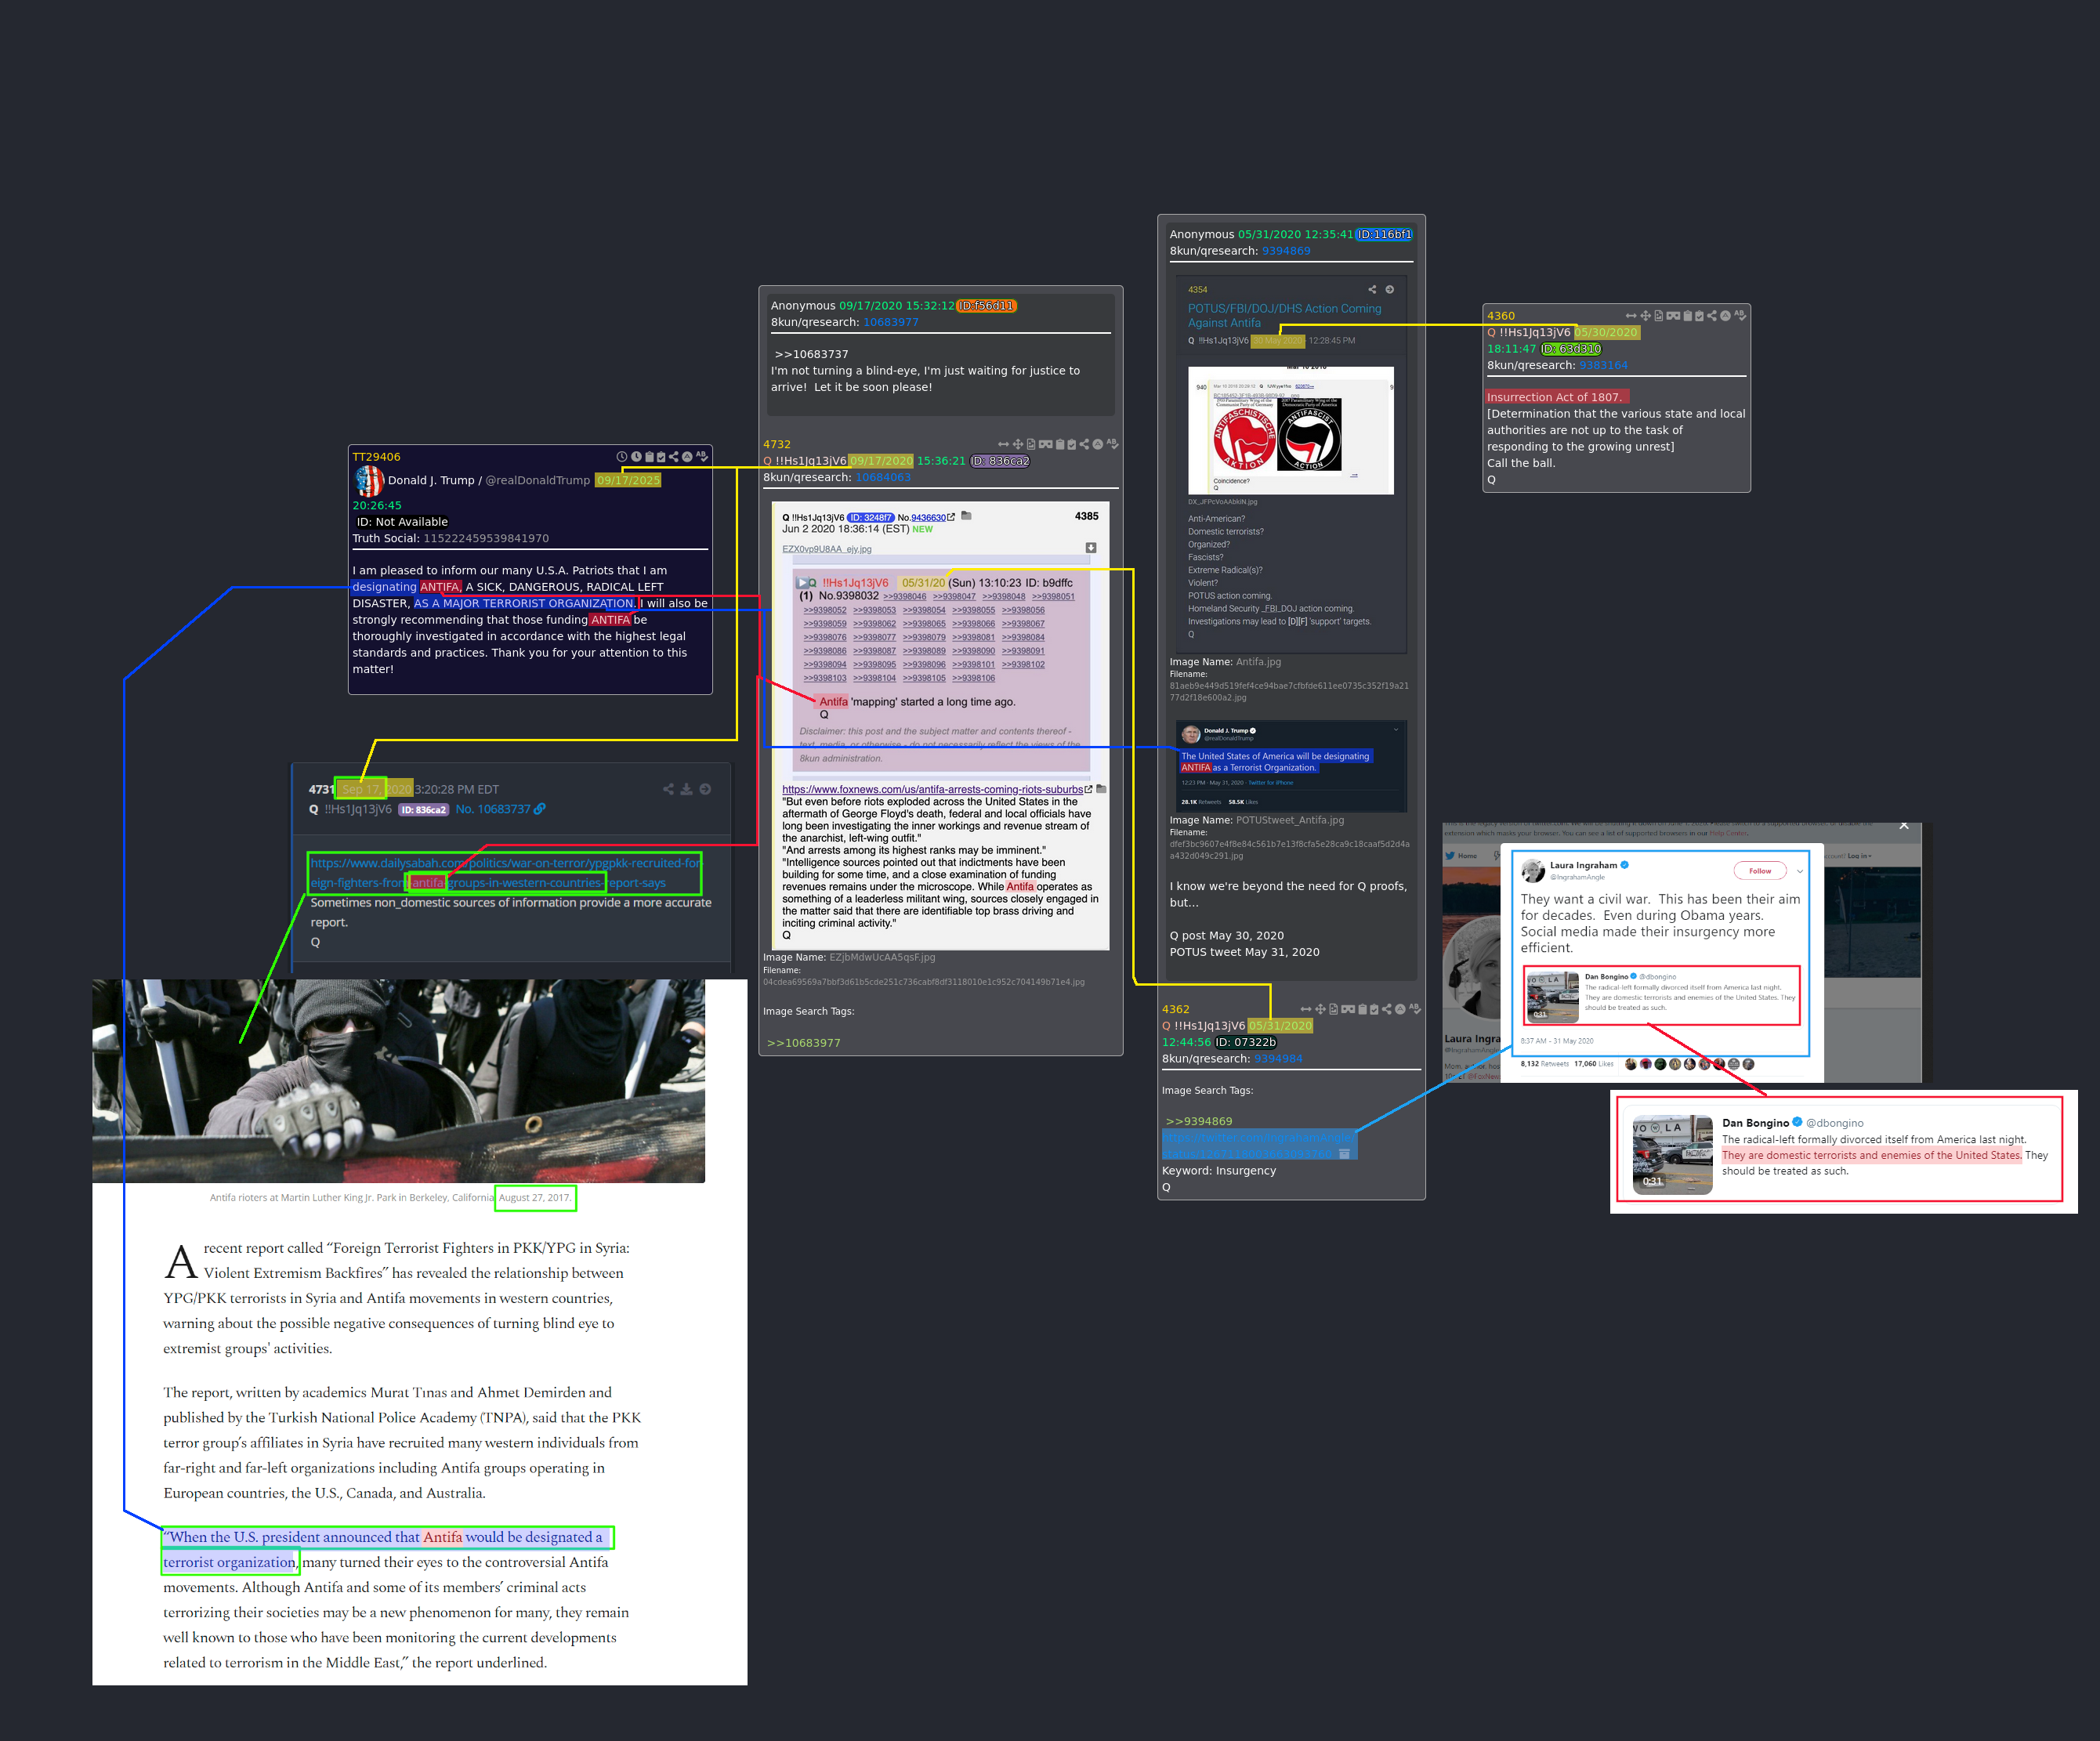Click the >>9398046 reply link in post 4385
The height and width of the screenshot is (1741, 2100).
pyautogui.click(x=904, y=597)
